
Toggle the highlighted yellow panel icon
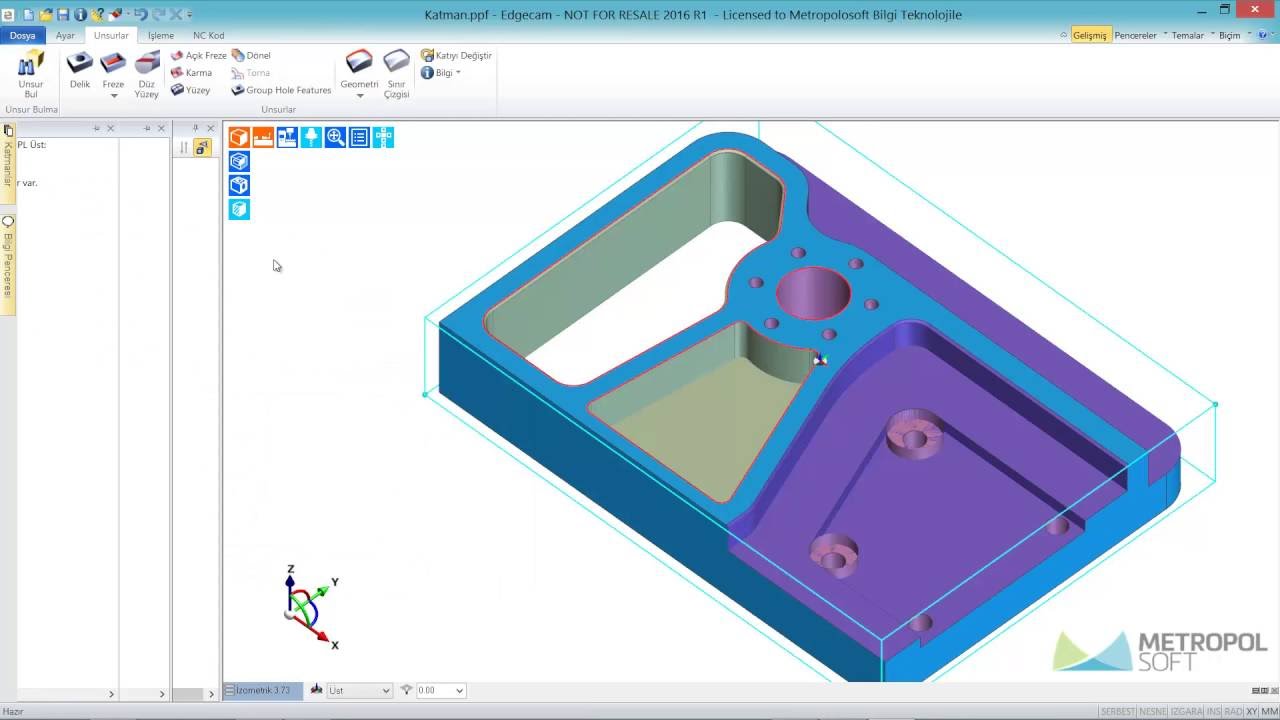(202, 147)
